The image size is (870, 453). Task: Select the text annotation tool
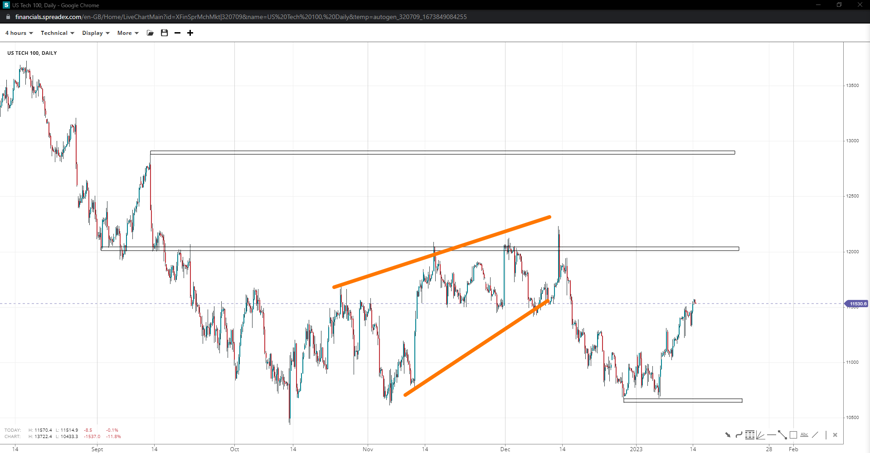pyautogui.click(x=804, y=435)
